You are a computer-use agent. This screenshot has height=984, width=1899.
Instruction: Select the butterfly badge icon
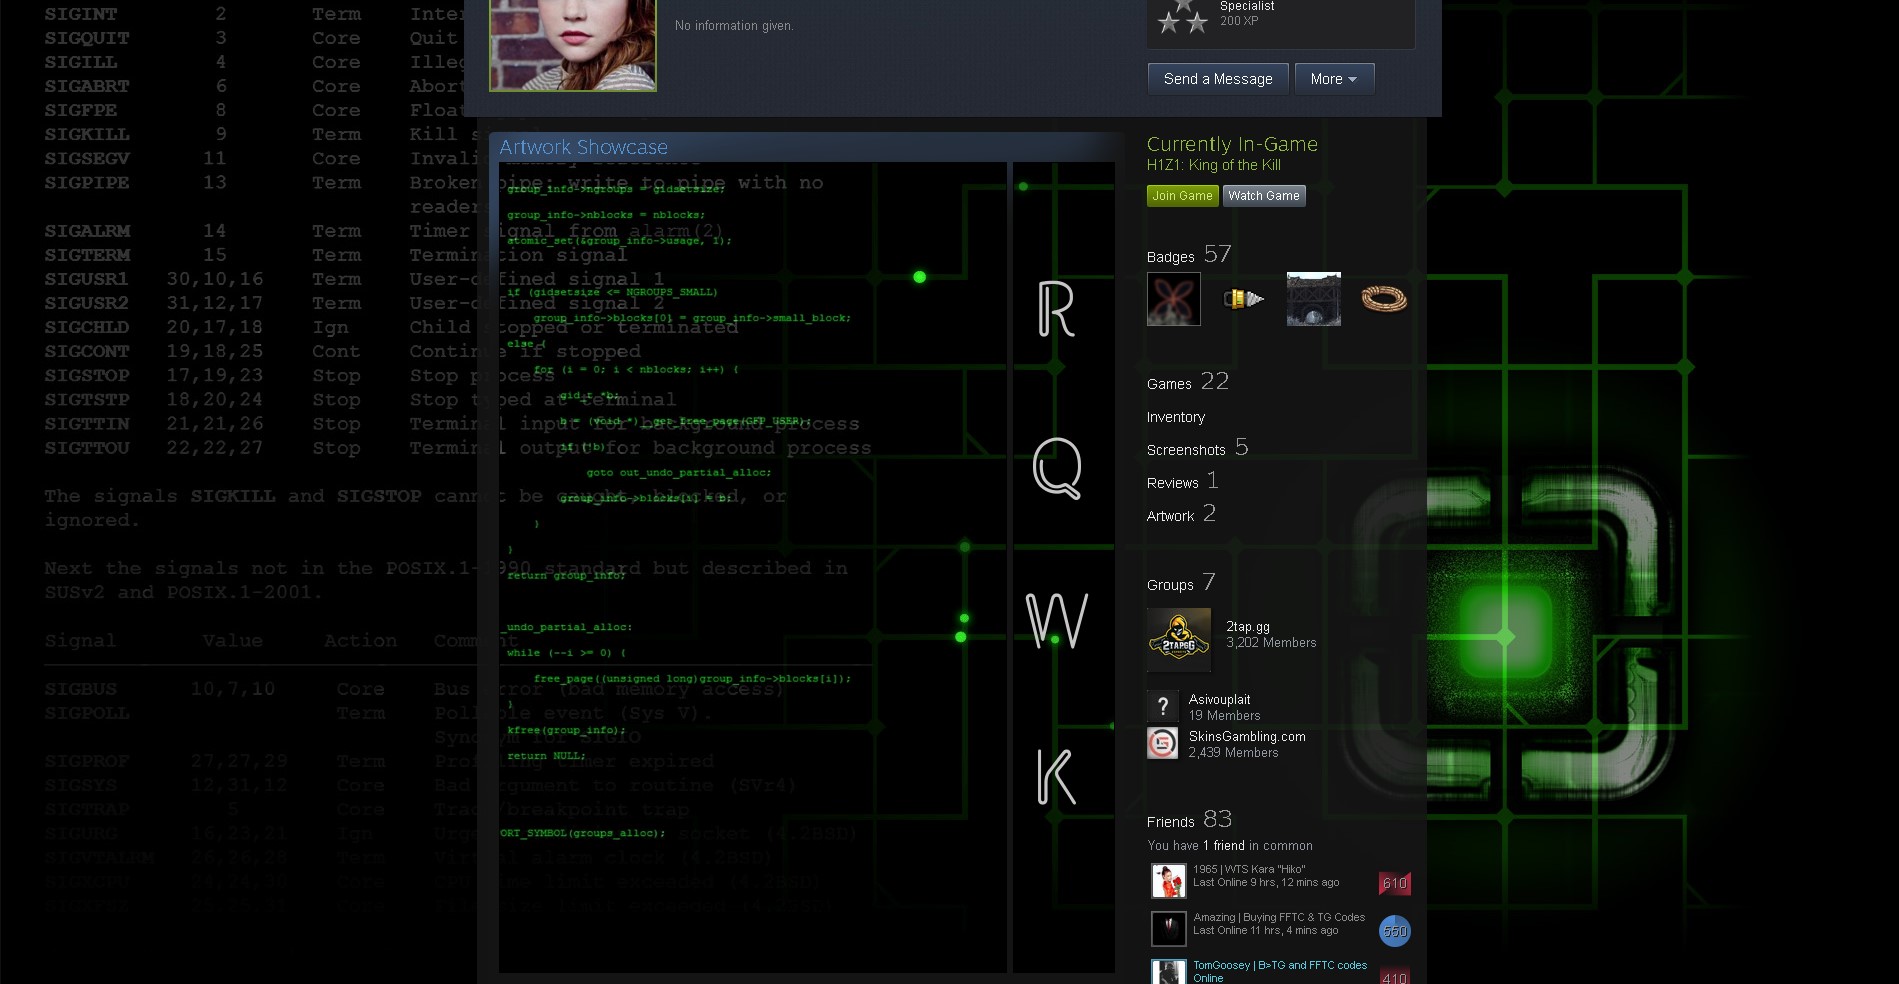(x=1174, y=299)
